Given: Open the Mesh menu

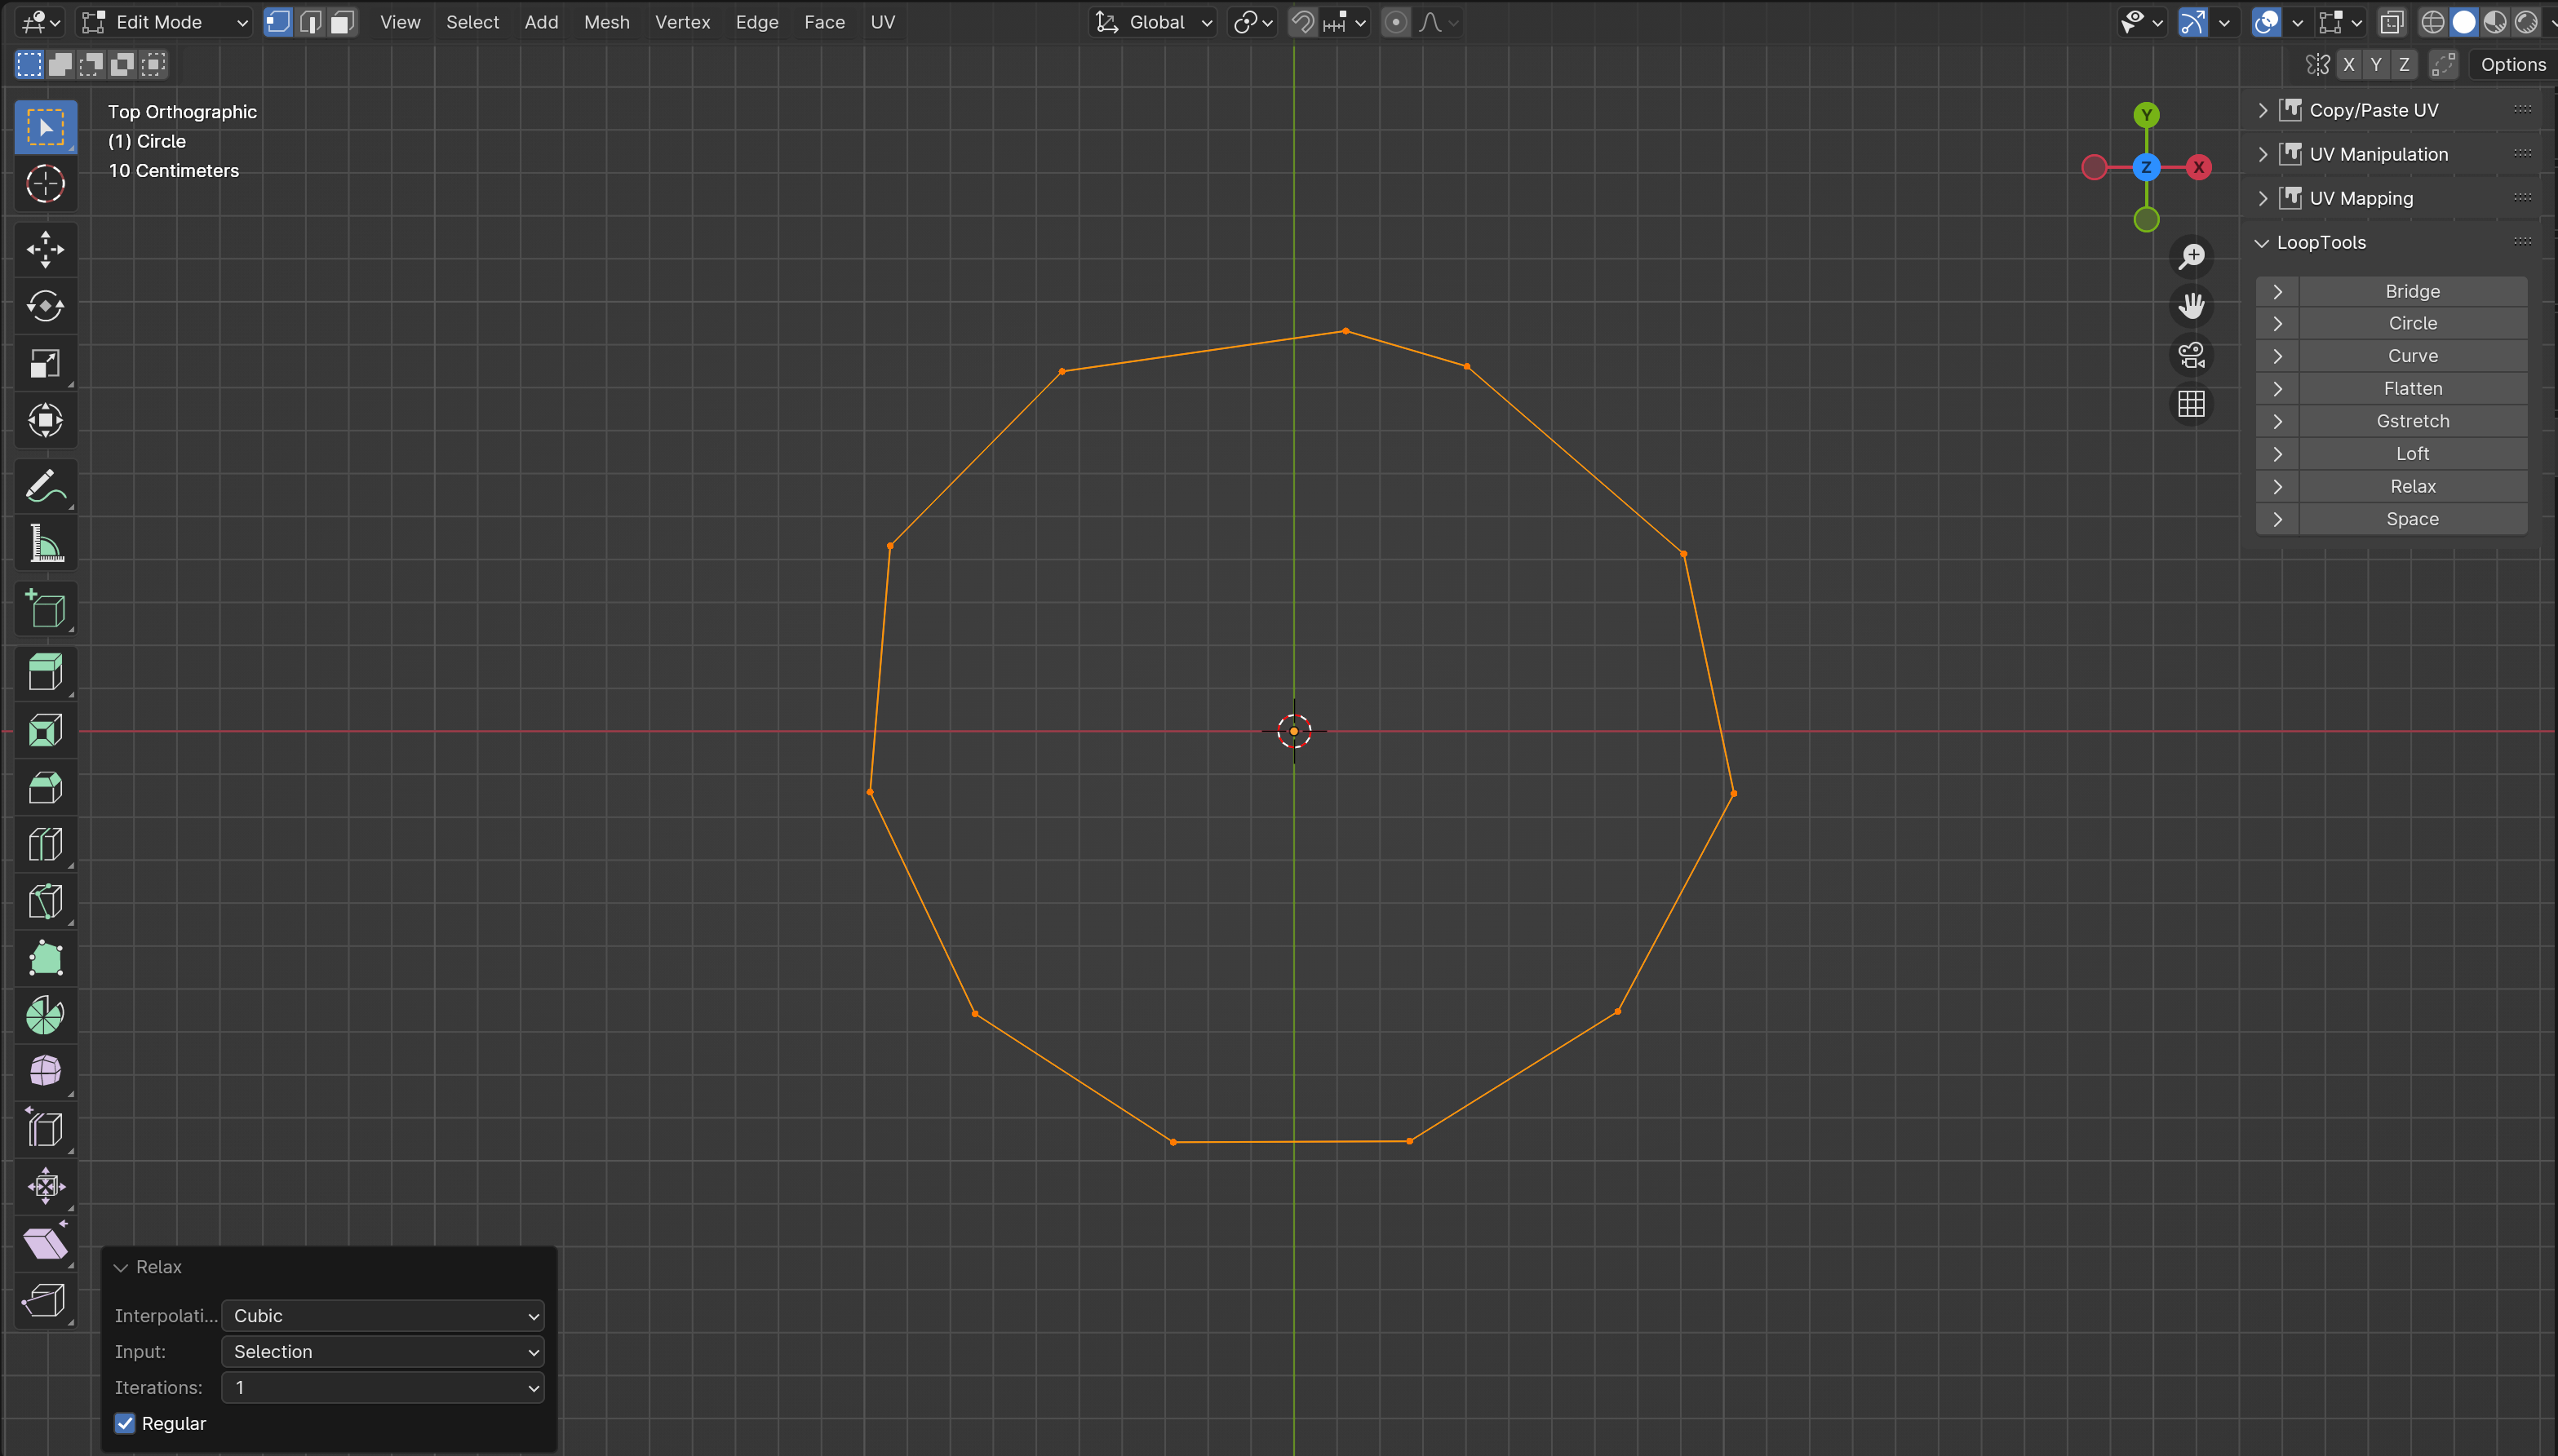Looking at the screenshot, I should pyautogui.click(x=606, y=22).
